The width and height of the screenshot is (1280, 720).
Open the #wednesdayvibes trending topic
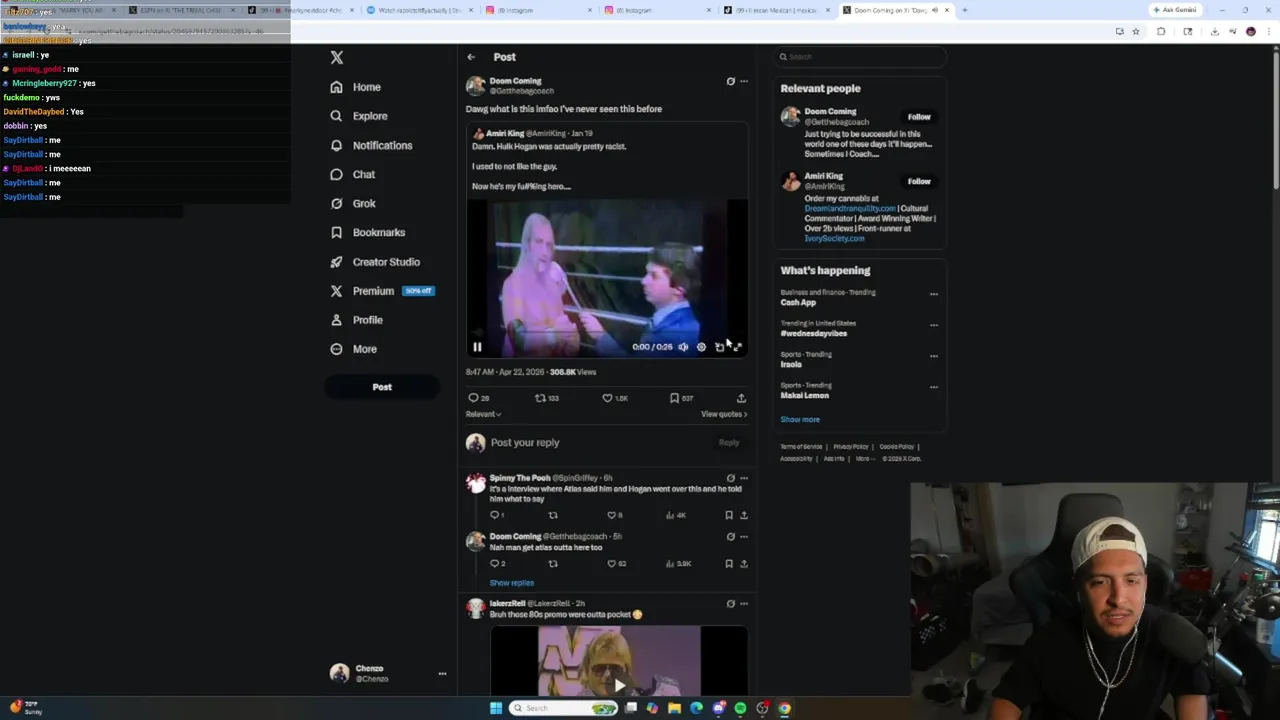(813, 333)
